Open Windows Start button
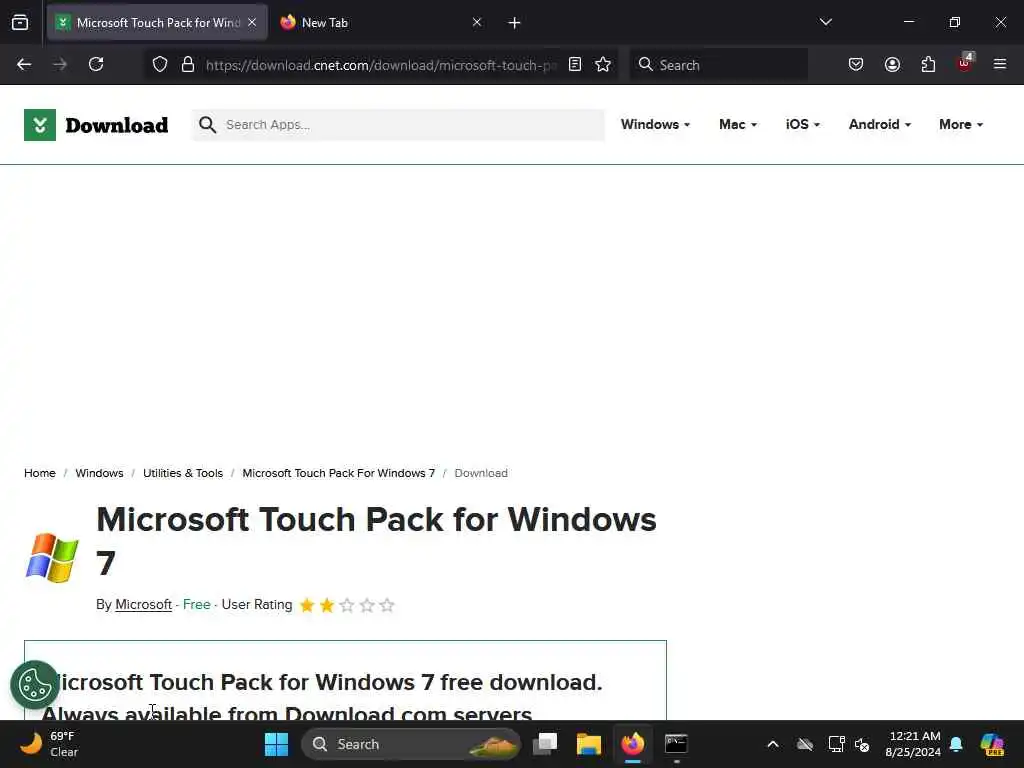Image resolution: width=1024 pixels, height=768 pixels. click(x=276, y=744)
